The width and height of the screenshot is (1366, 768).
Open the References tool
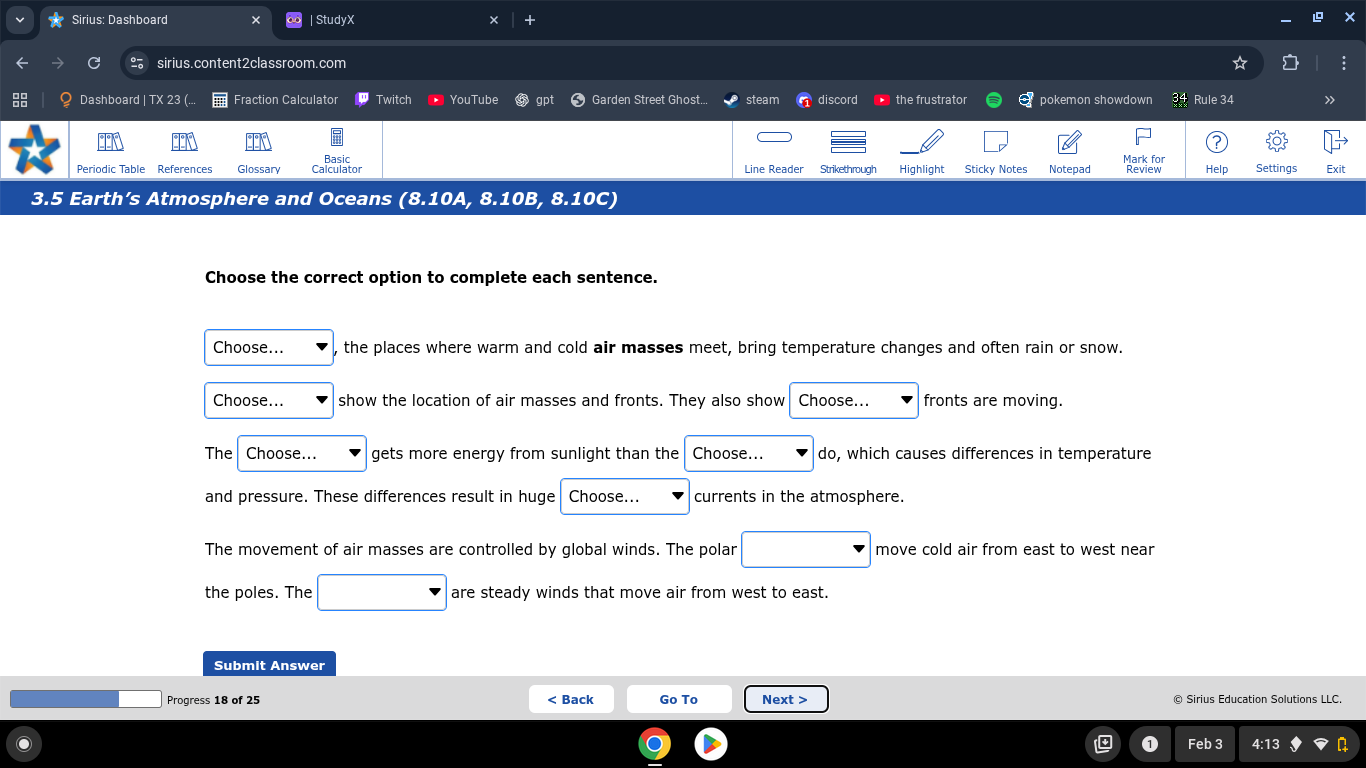tap(185, 151)
